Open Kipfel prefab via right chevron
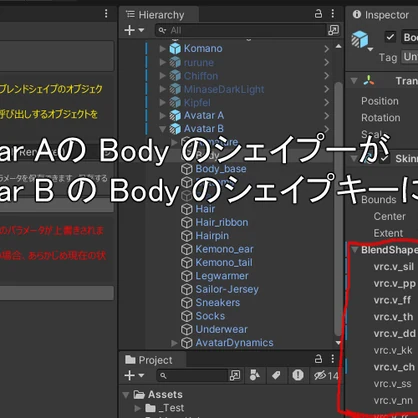The height and width of the screenshot is (418, 418). tap(327, 102)
